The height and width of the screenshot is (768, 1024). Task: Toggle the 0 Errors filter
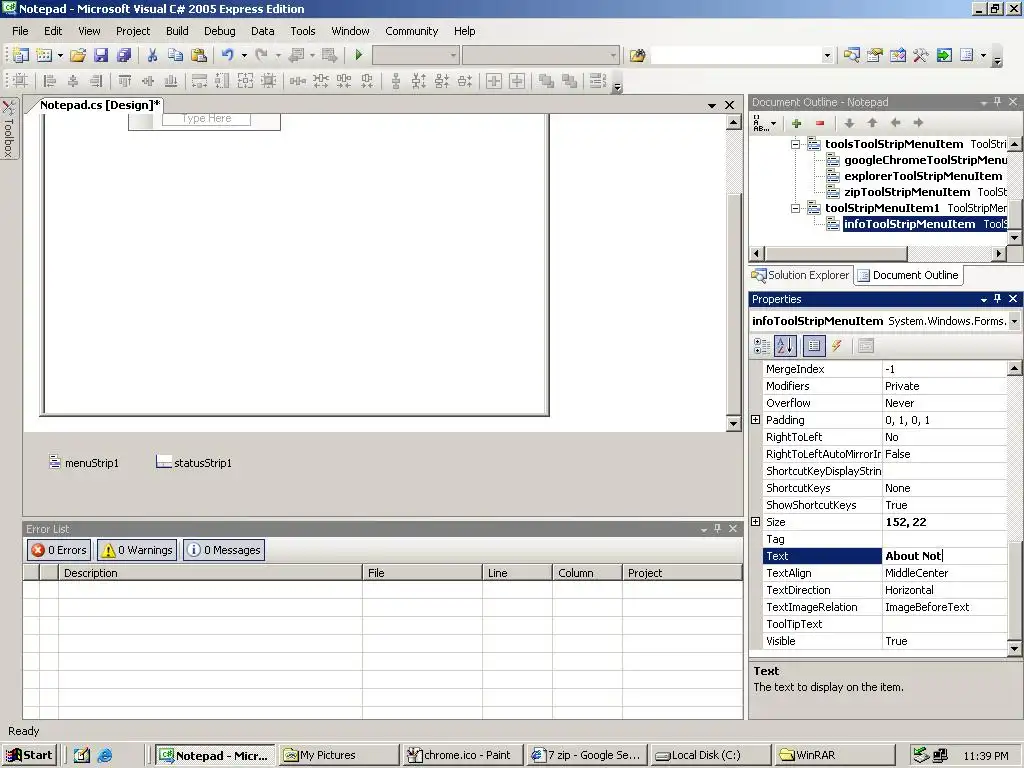[59, 550]
